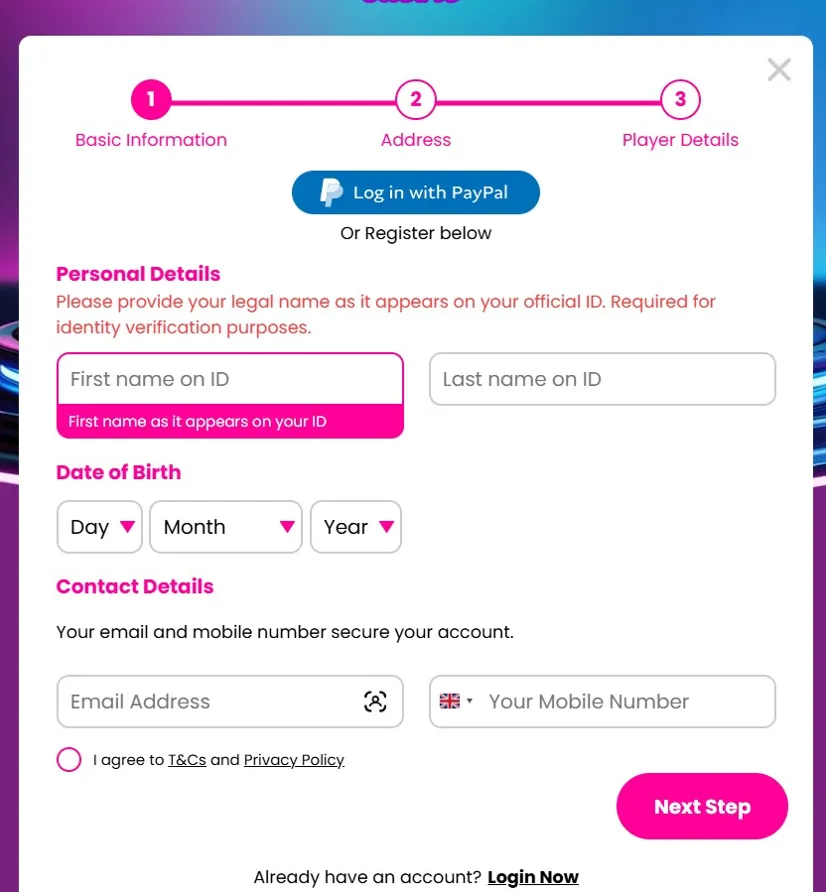This screenshot has width=826, height=892.
Task: Open the T&Cs link
Action: point(187,760)
